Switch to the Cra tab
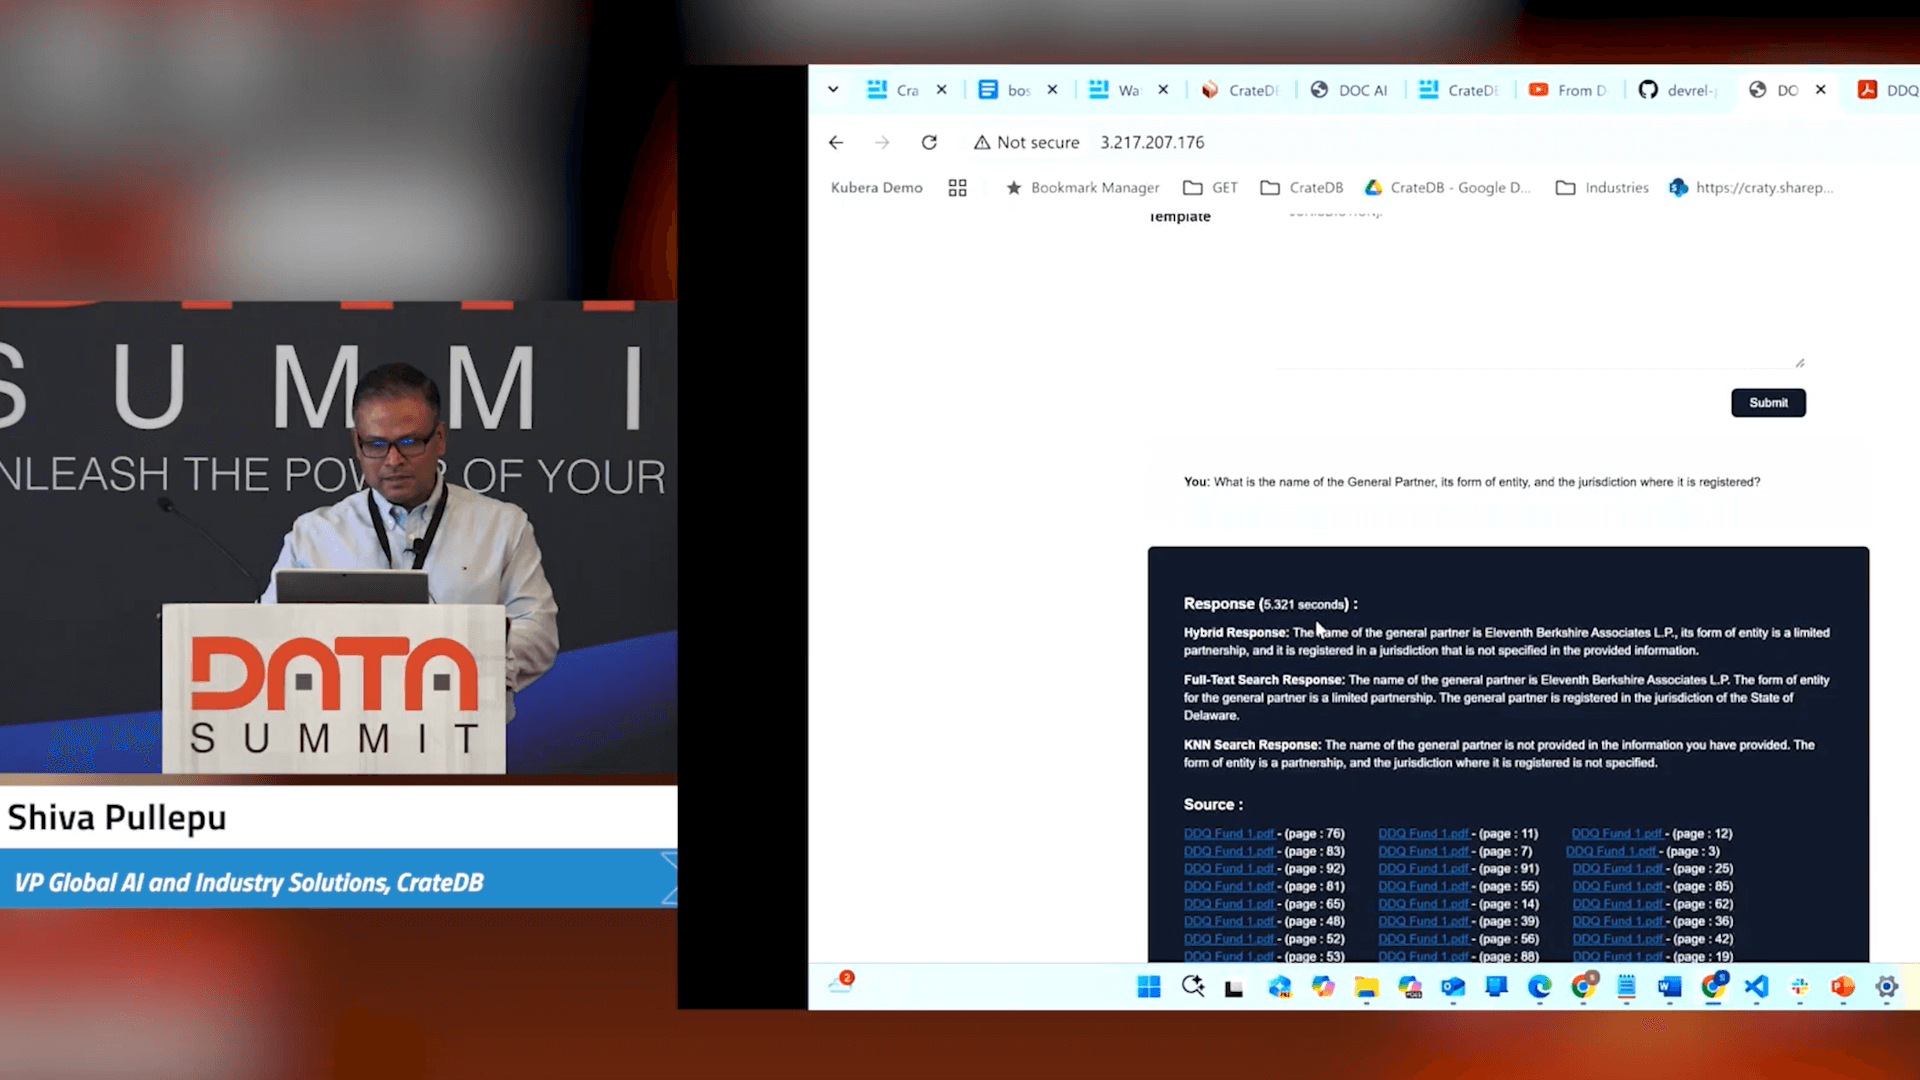 pos(892,90)
